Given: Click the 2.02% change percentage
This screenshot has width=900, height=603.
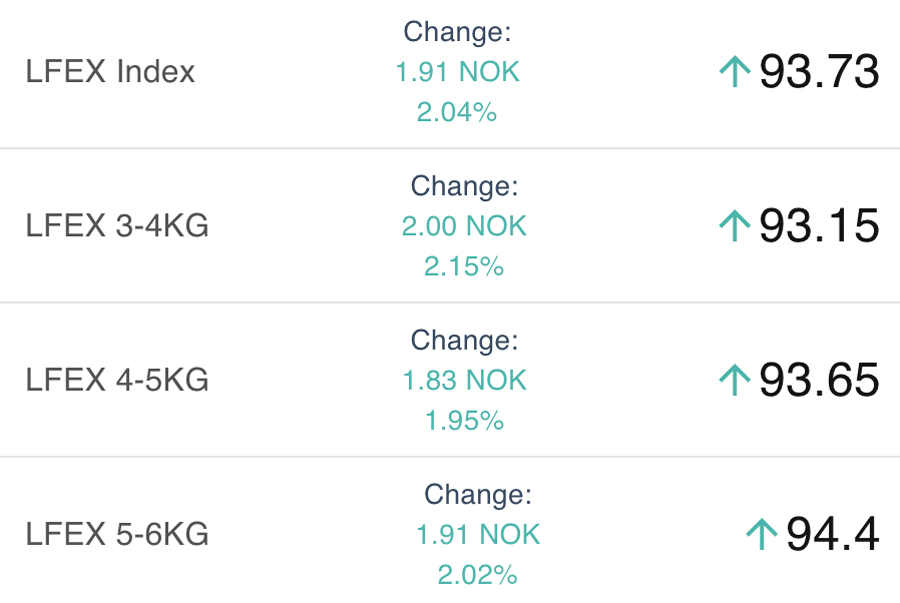Looking at the screenshot, I should pos(477,574).
